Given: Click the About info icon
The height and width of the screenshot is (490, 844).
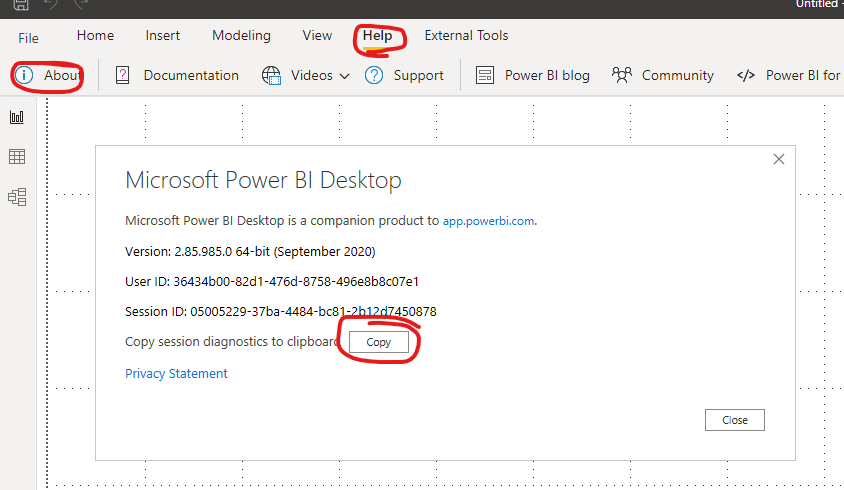Looking at the screenshot, I should point(24,75).
